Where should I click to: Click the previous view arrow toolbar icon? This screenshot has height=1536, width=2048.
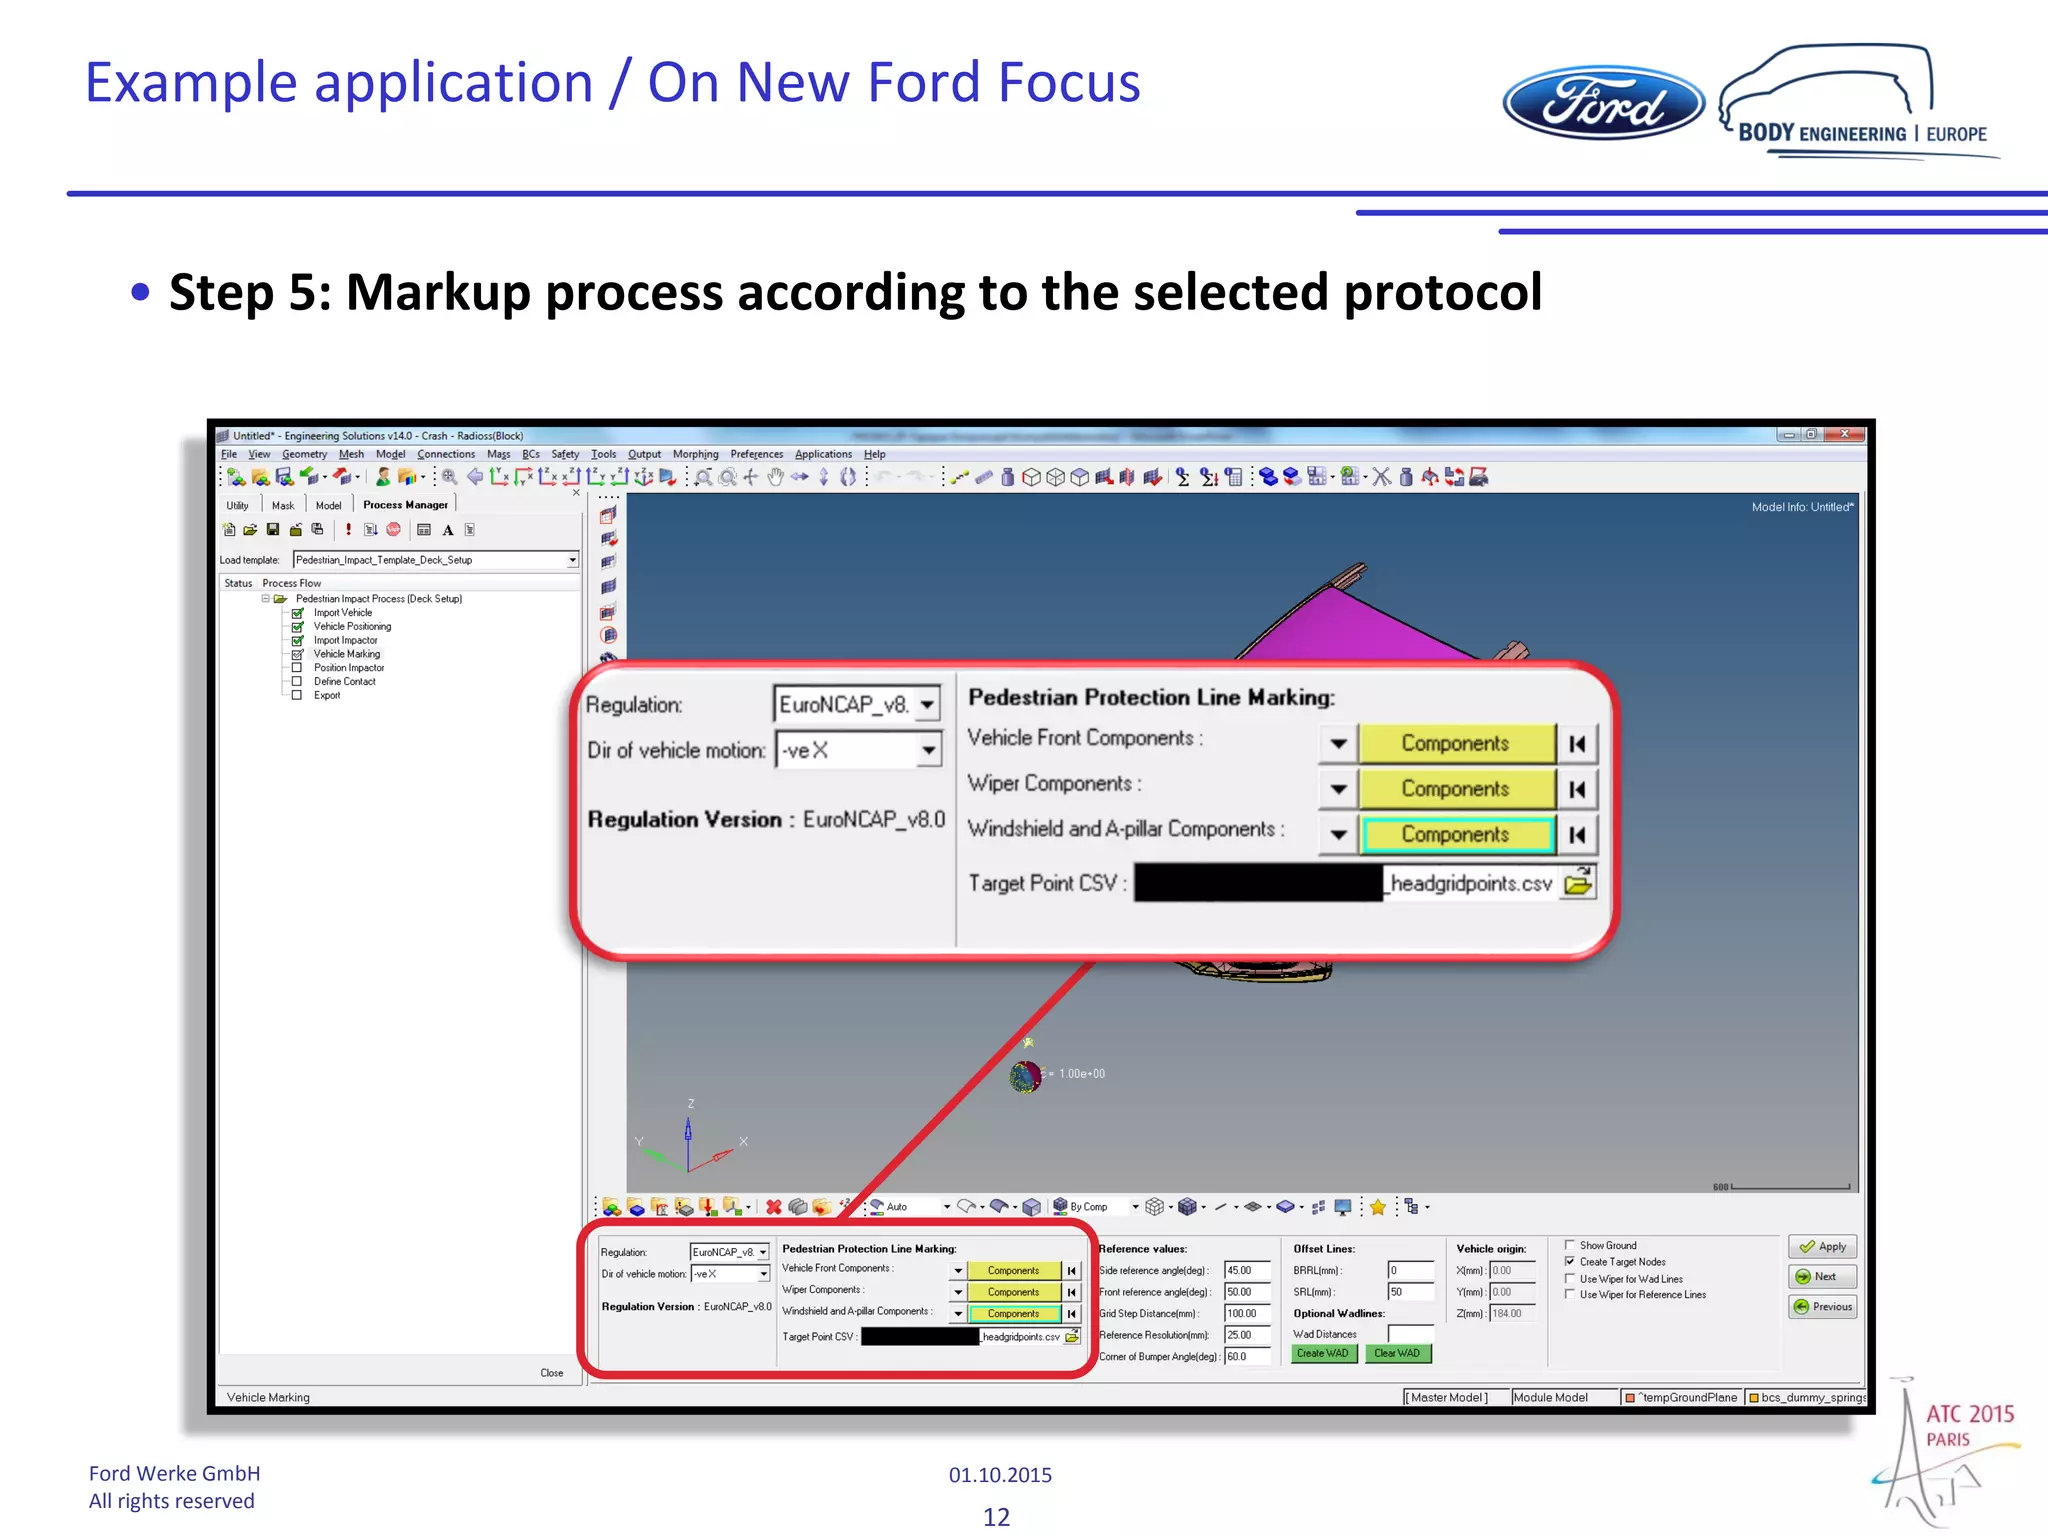[x=475, y=477]
